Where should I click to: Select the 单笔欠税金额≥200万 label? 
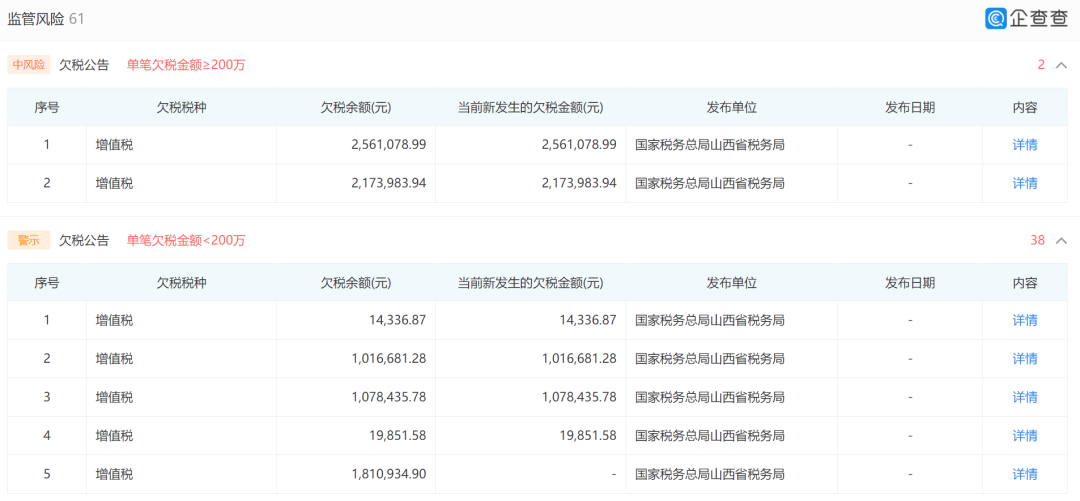pyautogui.click(x=186, y=65)
